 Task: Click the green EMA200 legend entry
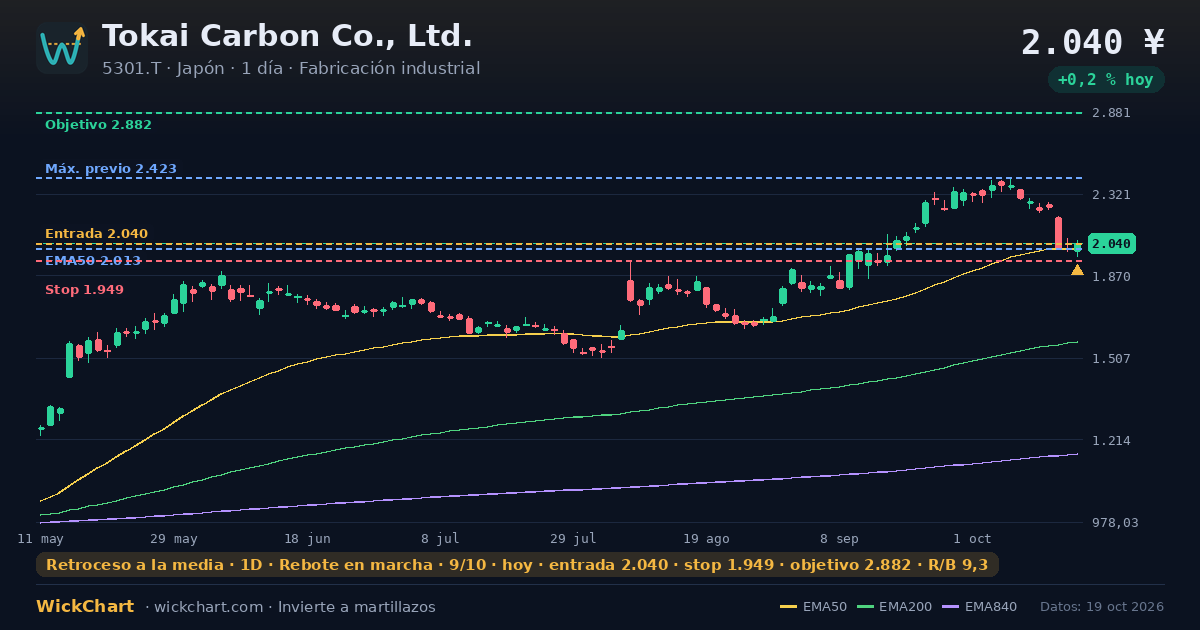[x=895, y=607]
